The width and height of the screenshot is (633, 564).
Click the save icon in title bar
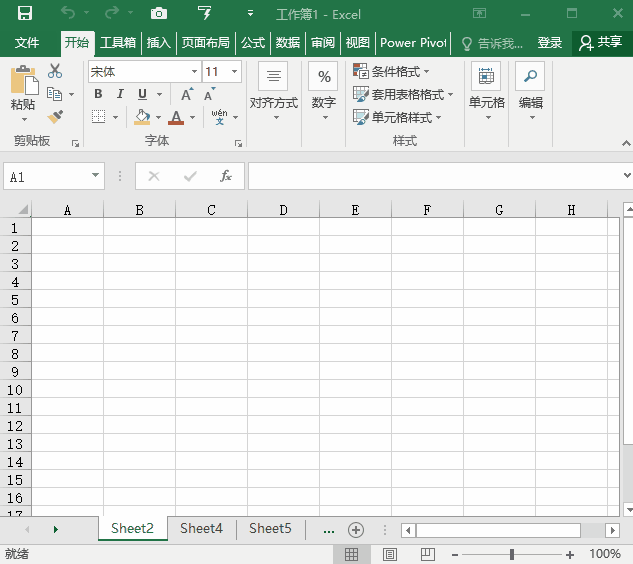25,13
